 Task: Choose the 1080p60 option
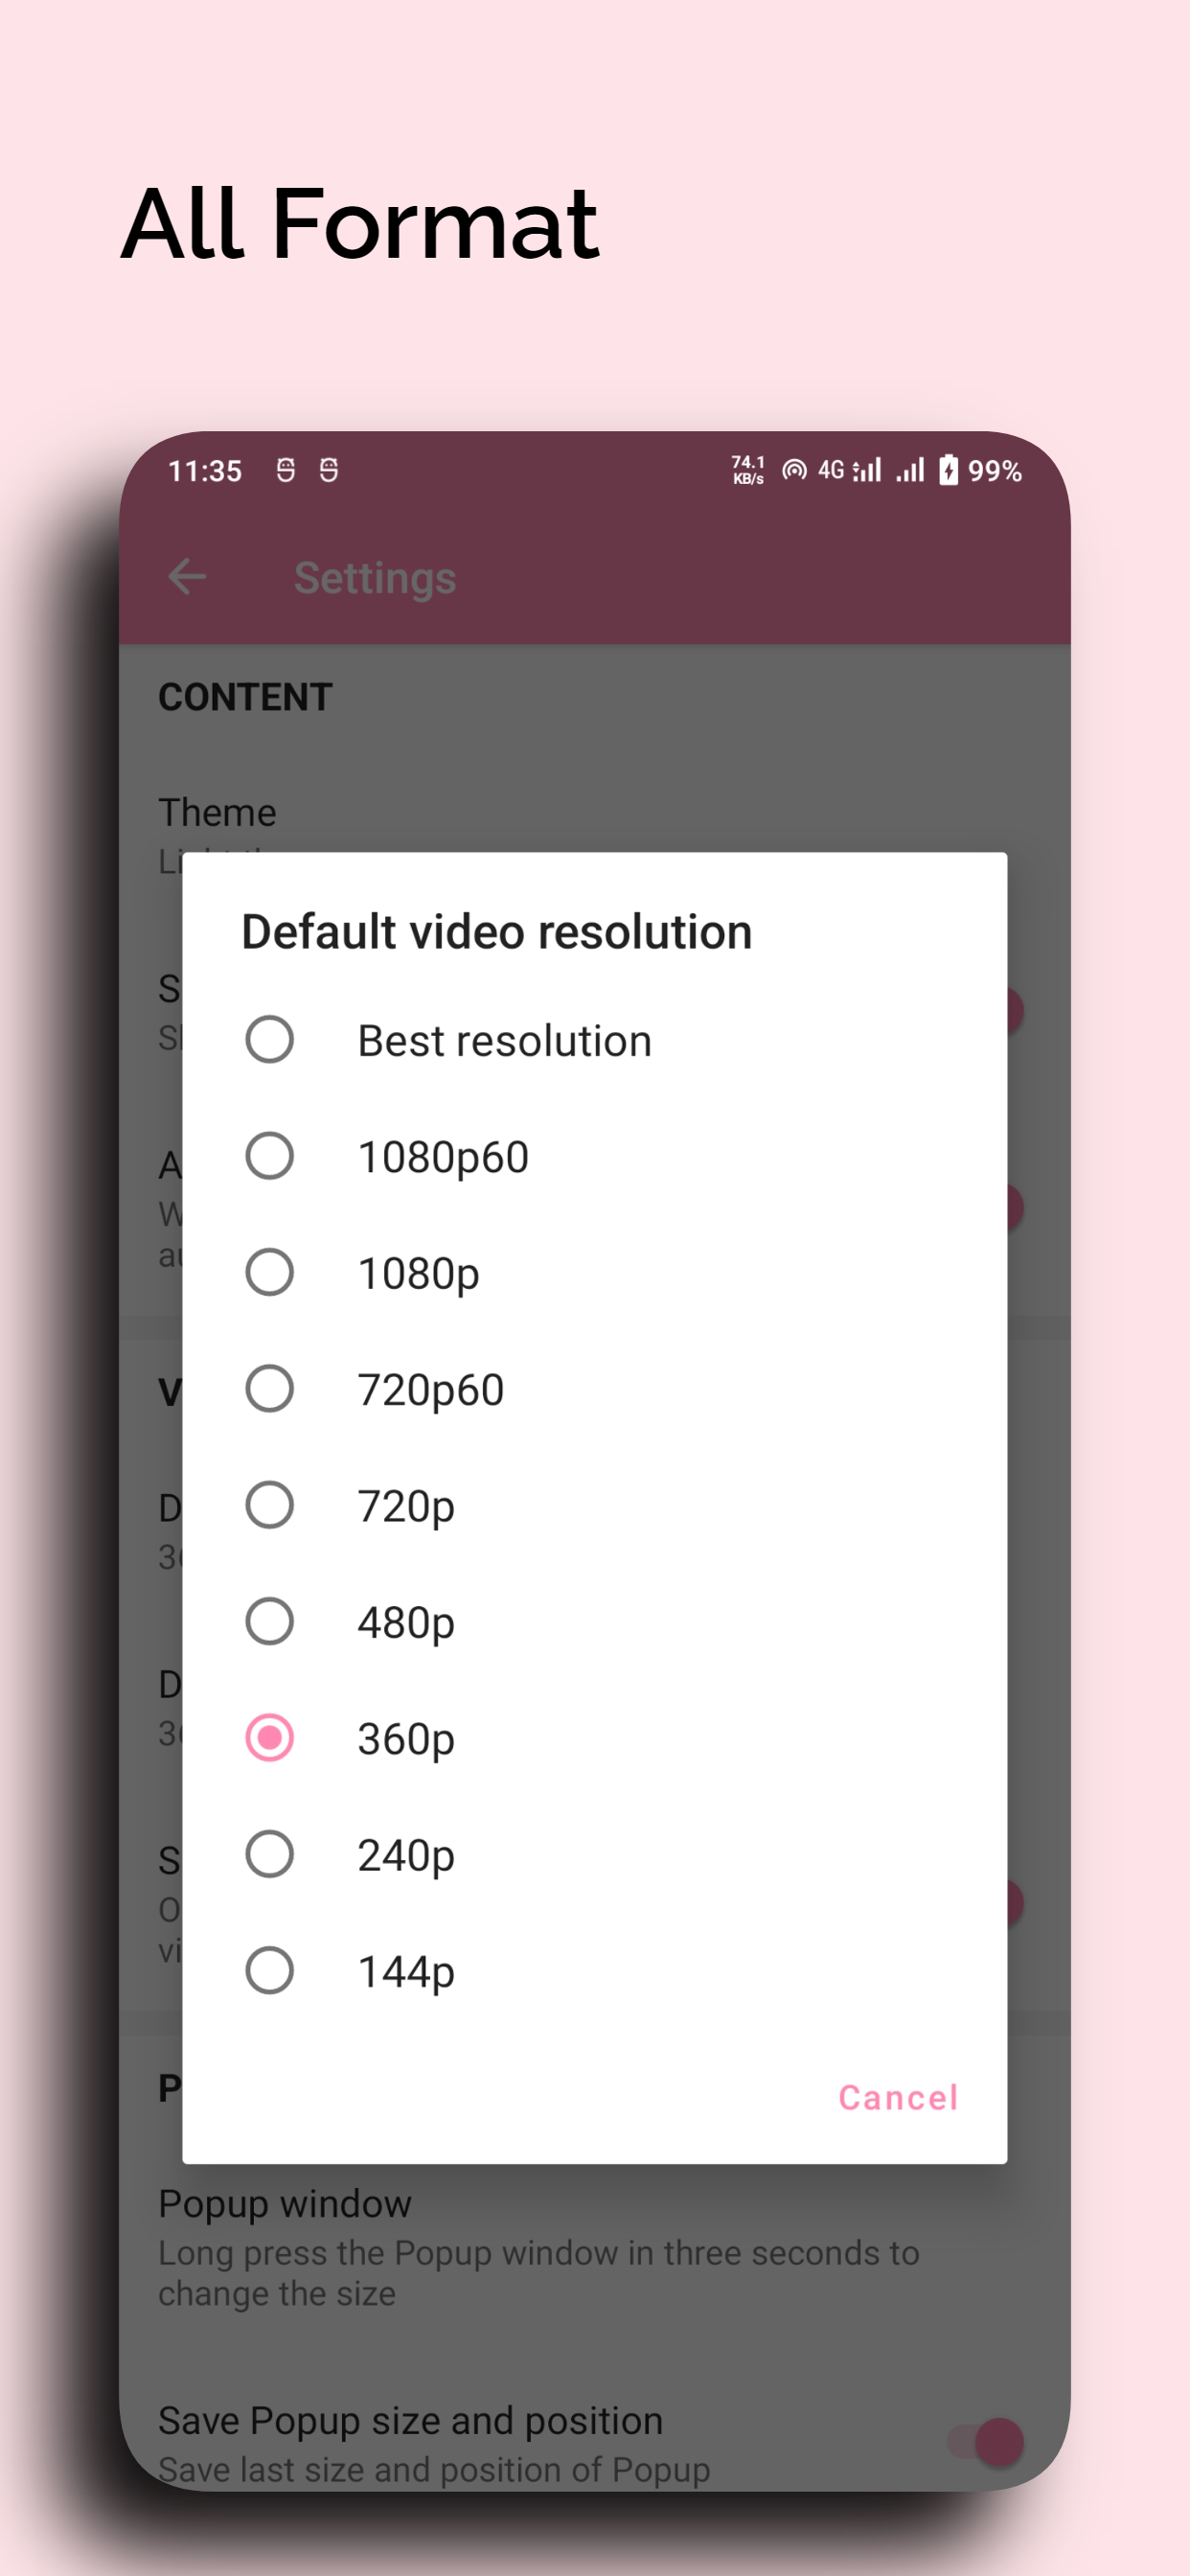point(270,1156)
